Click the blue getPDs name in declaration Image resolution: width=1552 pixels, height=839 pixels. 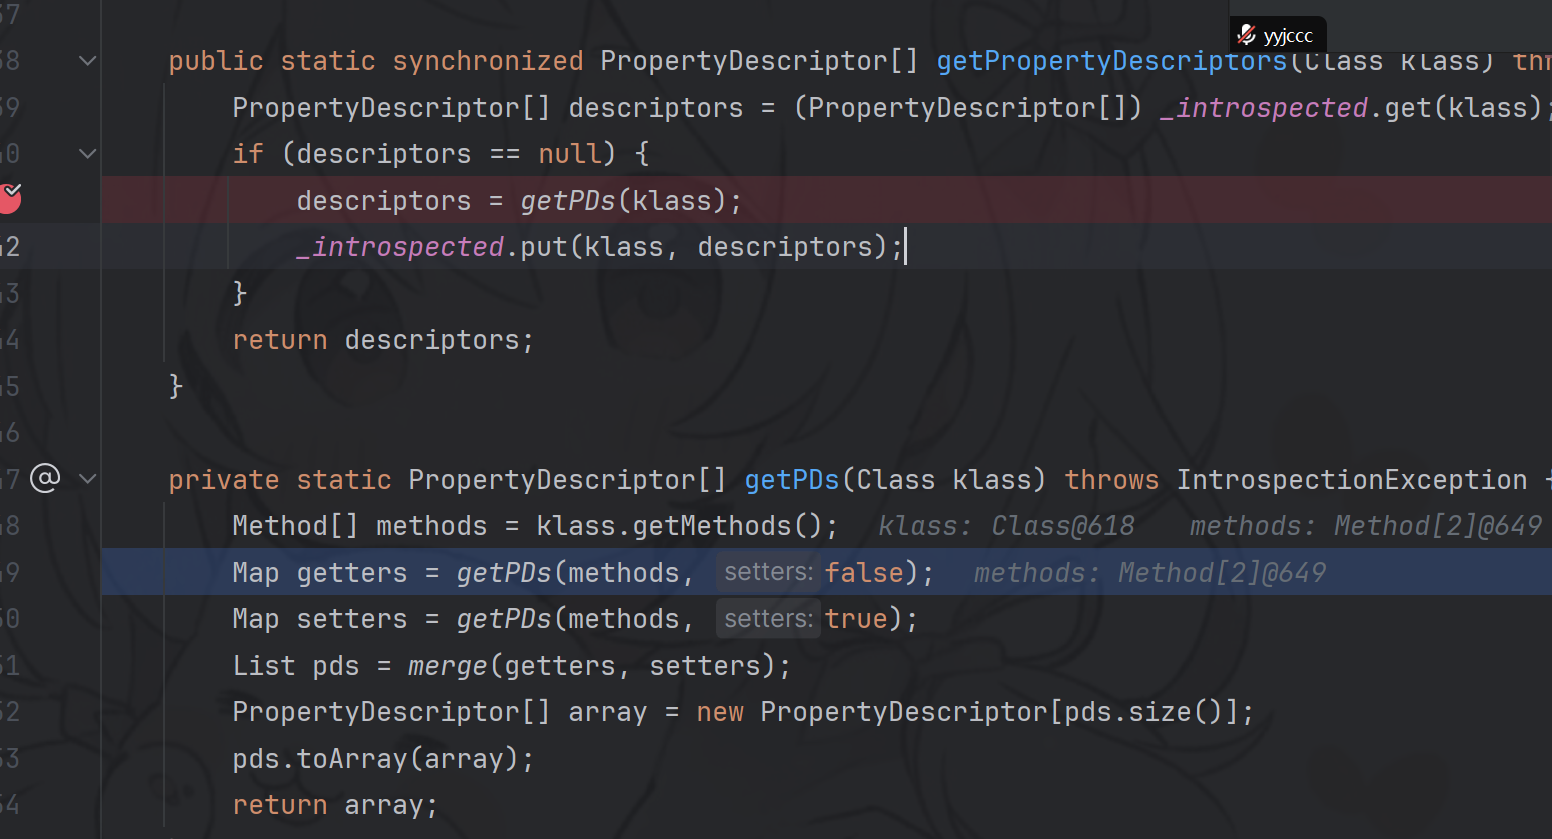pyautogui.click(x=791, y=480)
